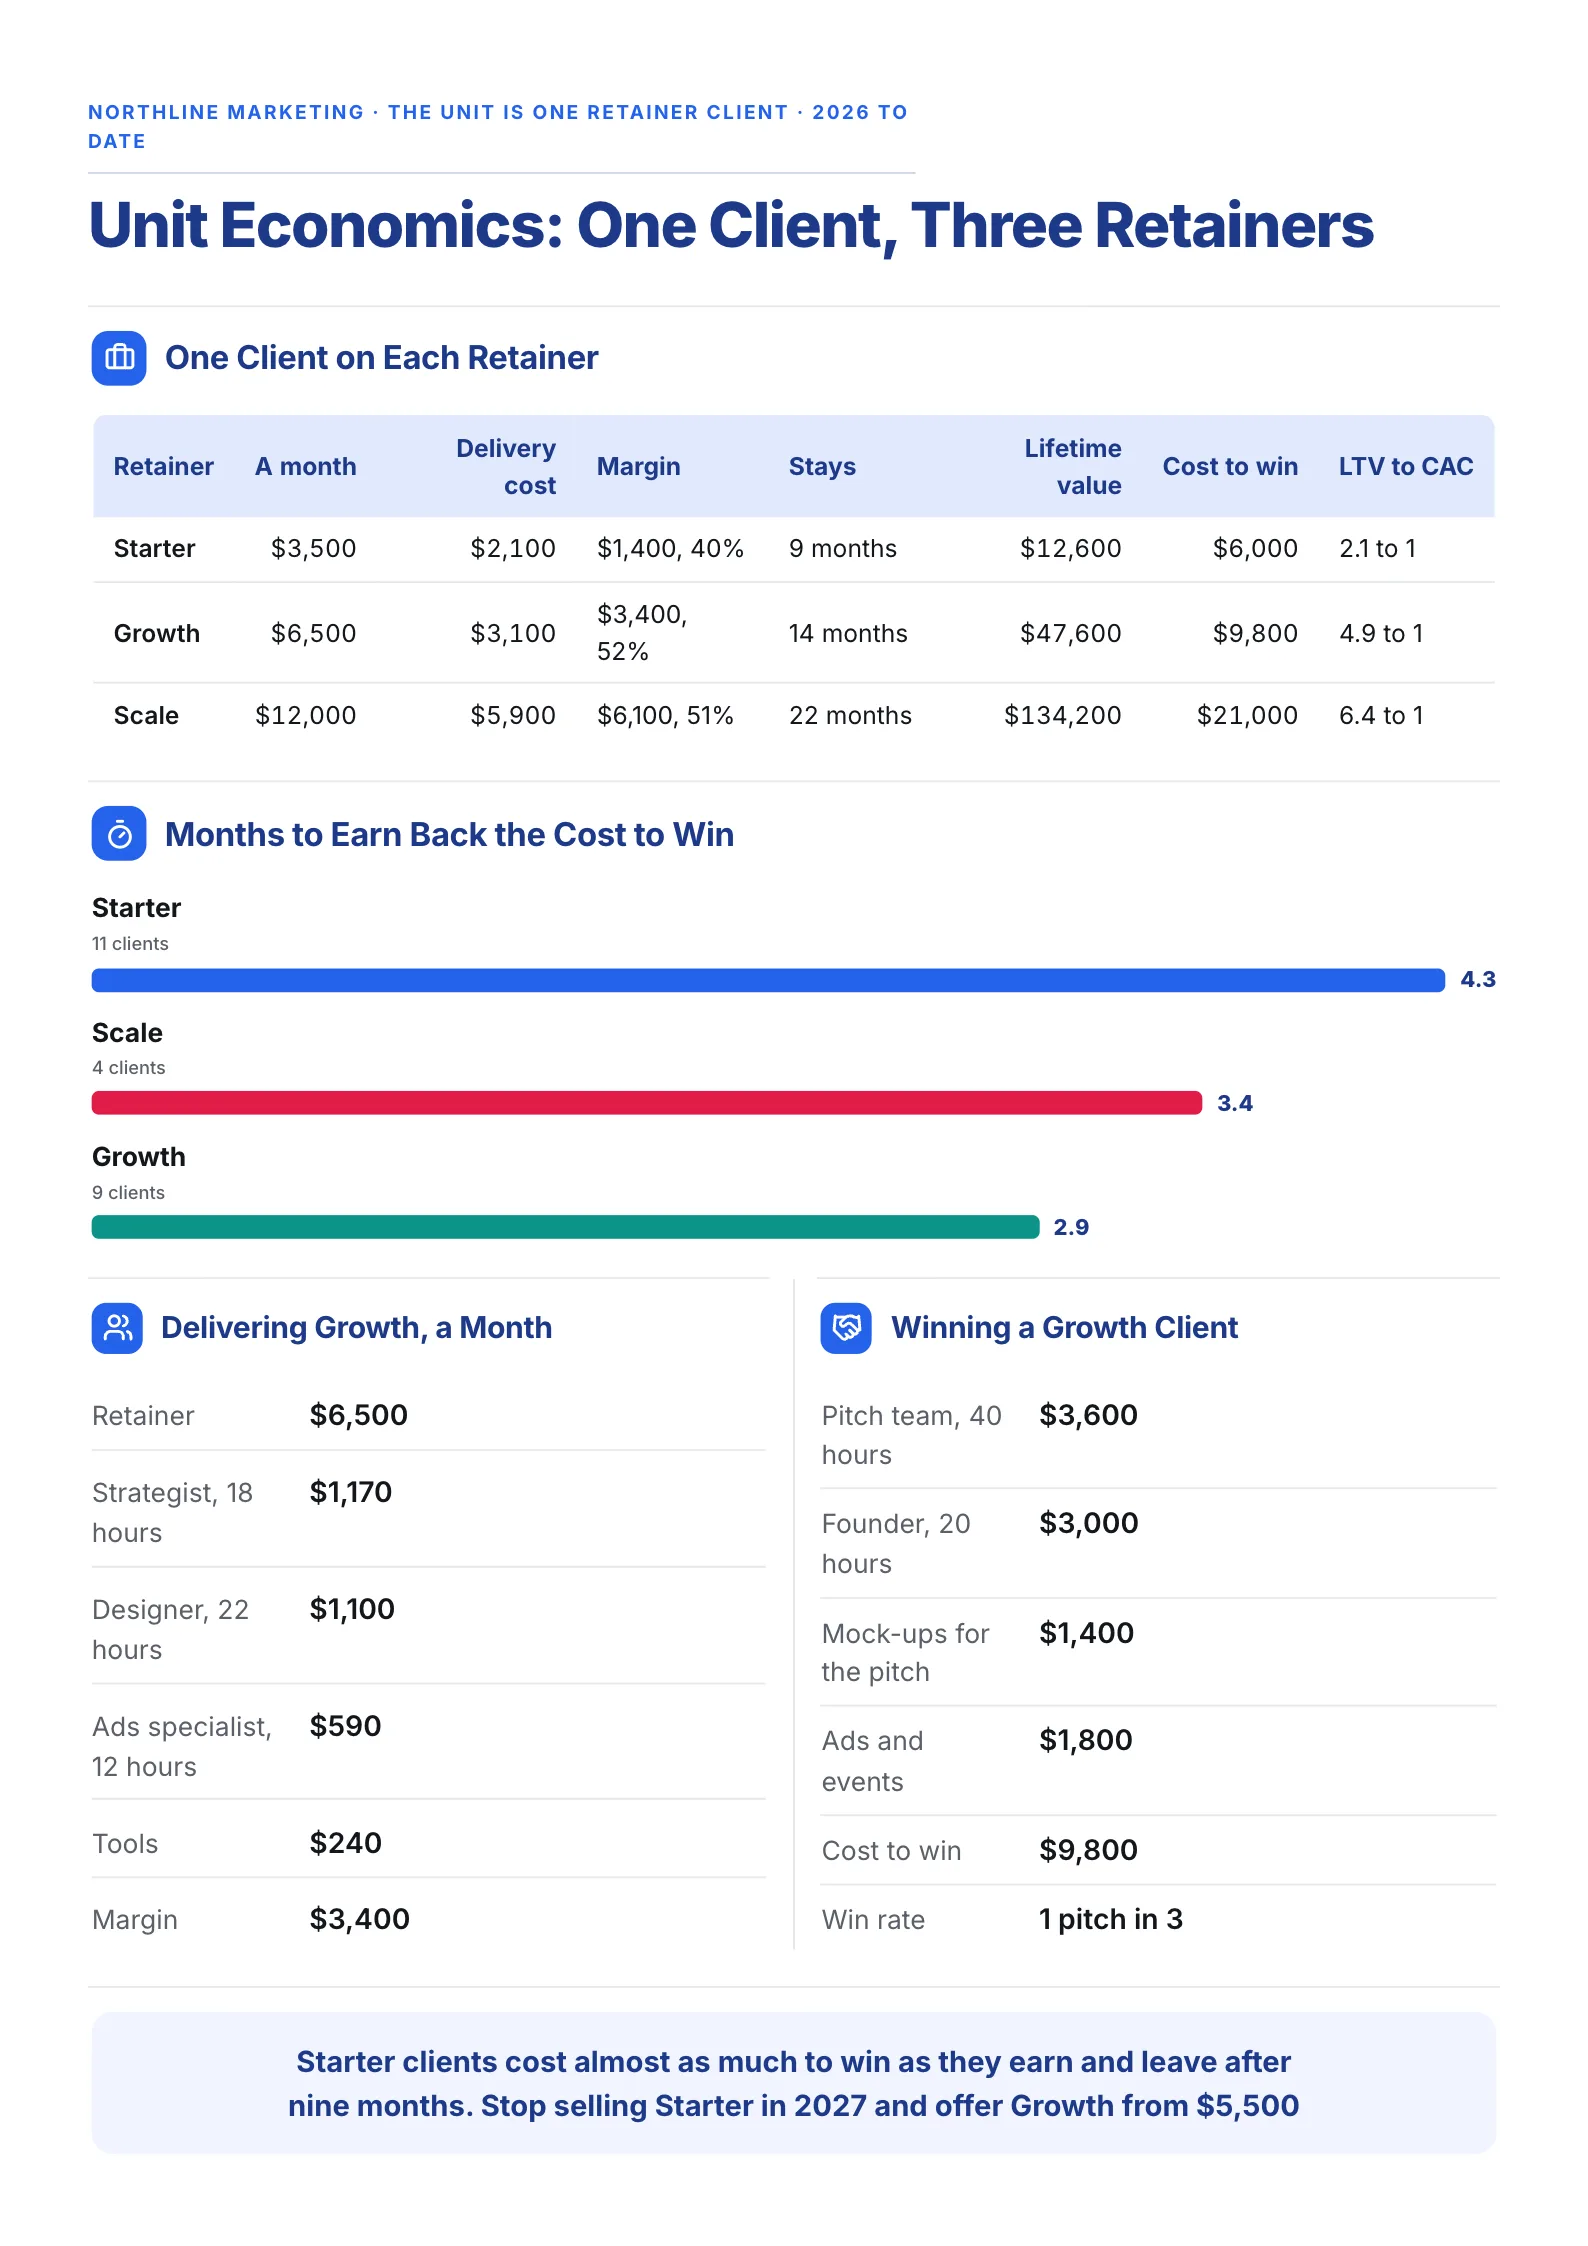Click the 'Delivering Growth, a Month' heading
This screenshot has height=2246, width=1588.
pos(357,1328)
